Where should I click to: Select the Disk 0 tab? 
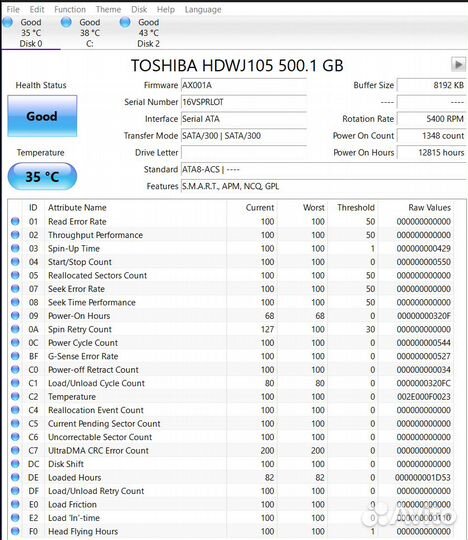tap(31, 33)
